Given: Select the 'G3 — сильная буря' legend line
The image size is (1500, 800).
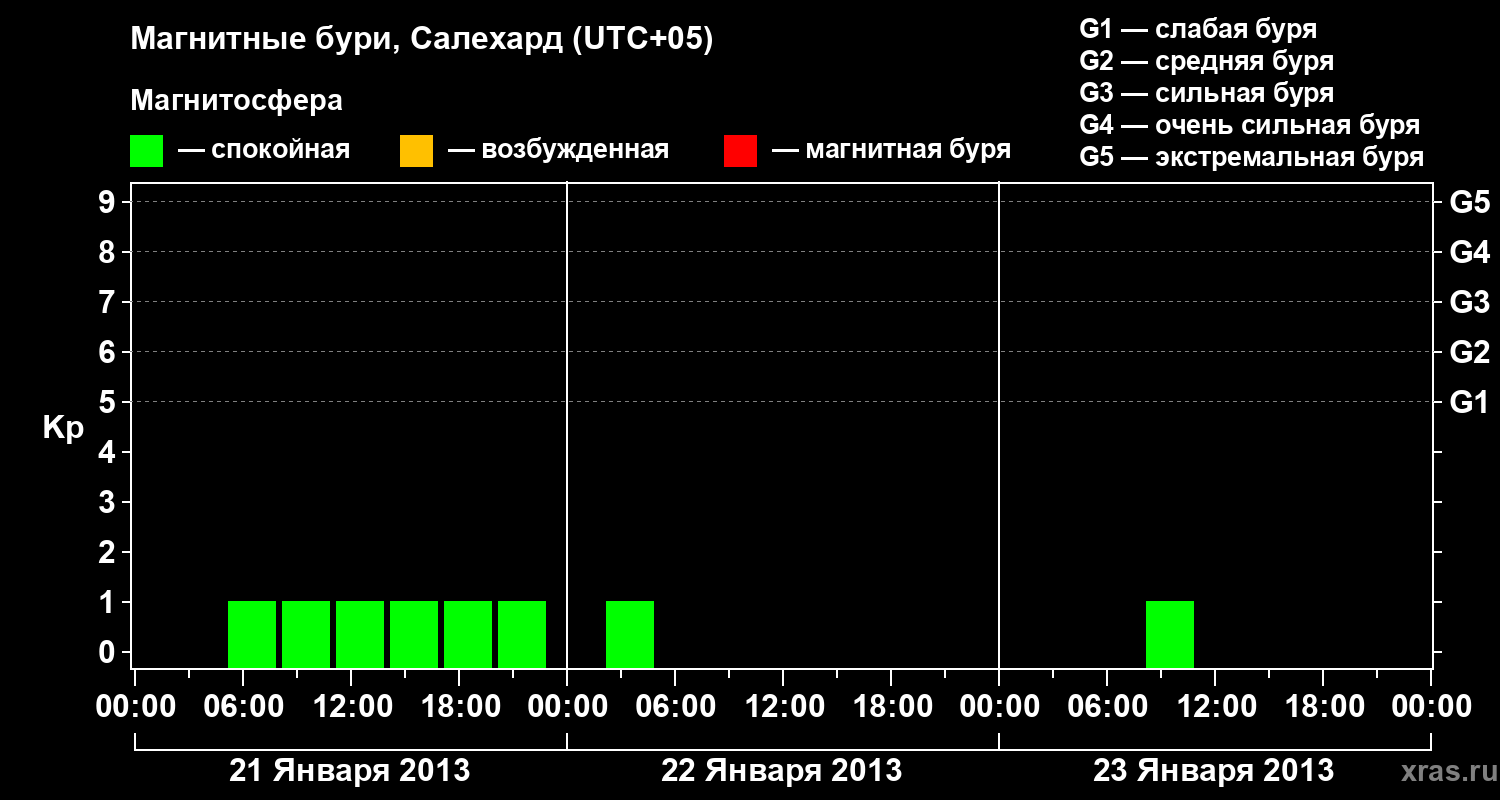Looking at the screenshot, I should click(x=1206, y=93).
